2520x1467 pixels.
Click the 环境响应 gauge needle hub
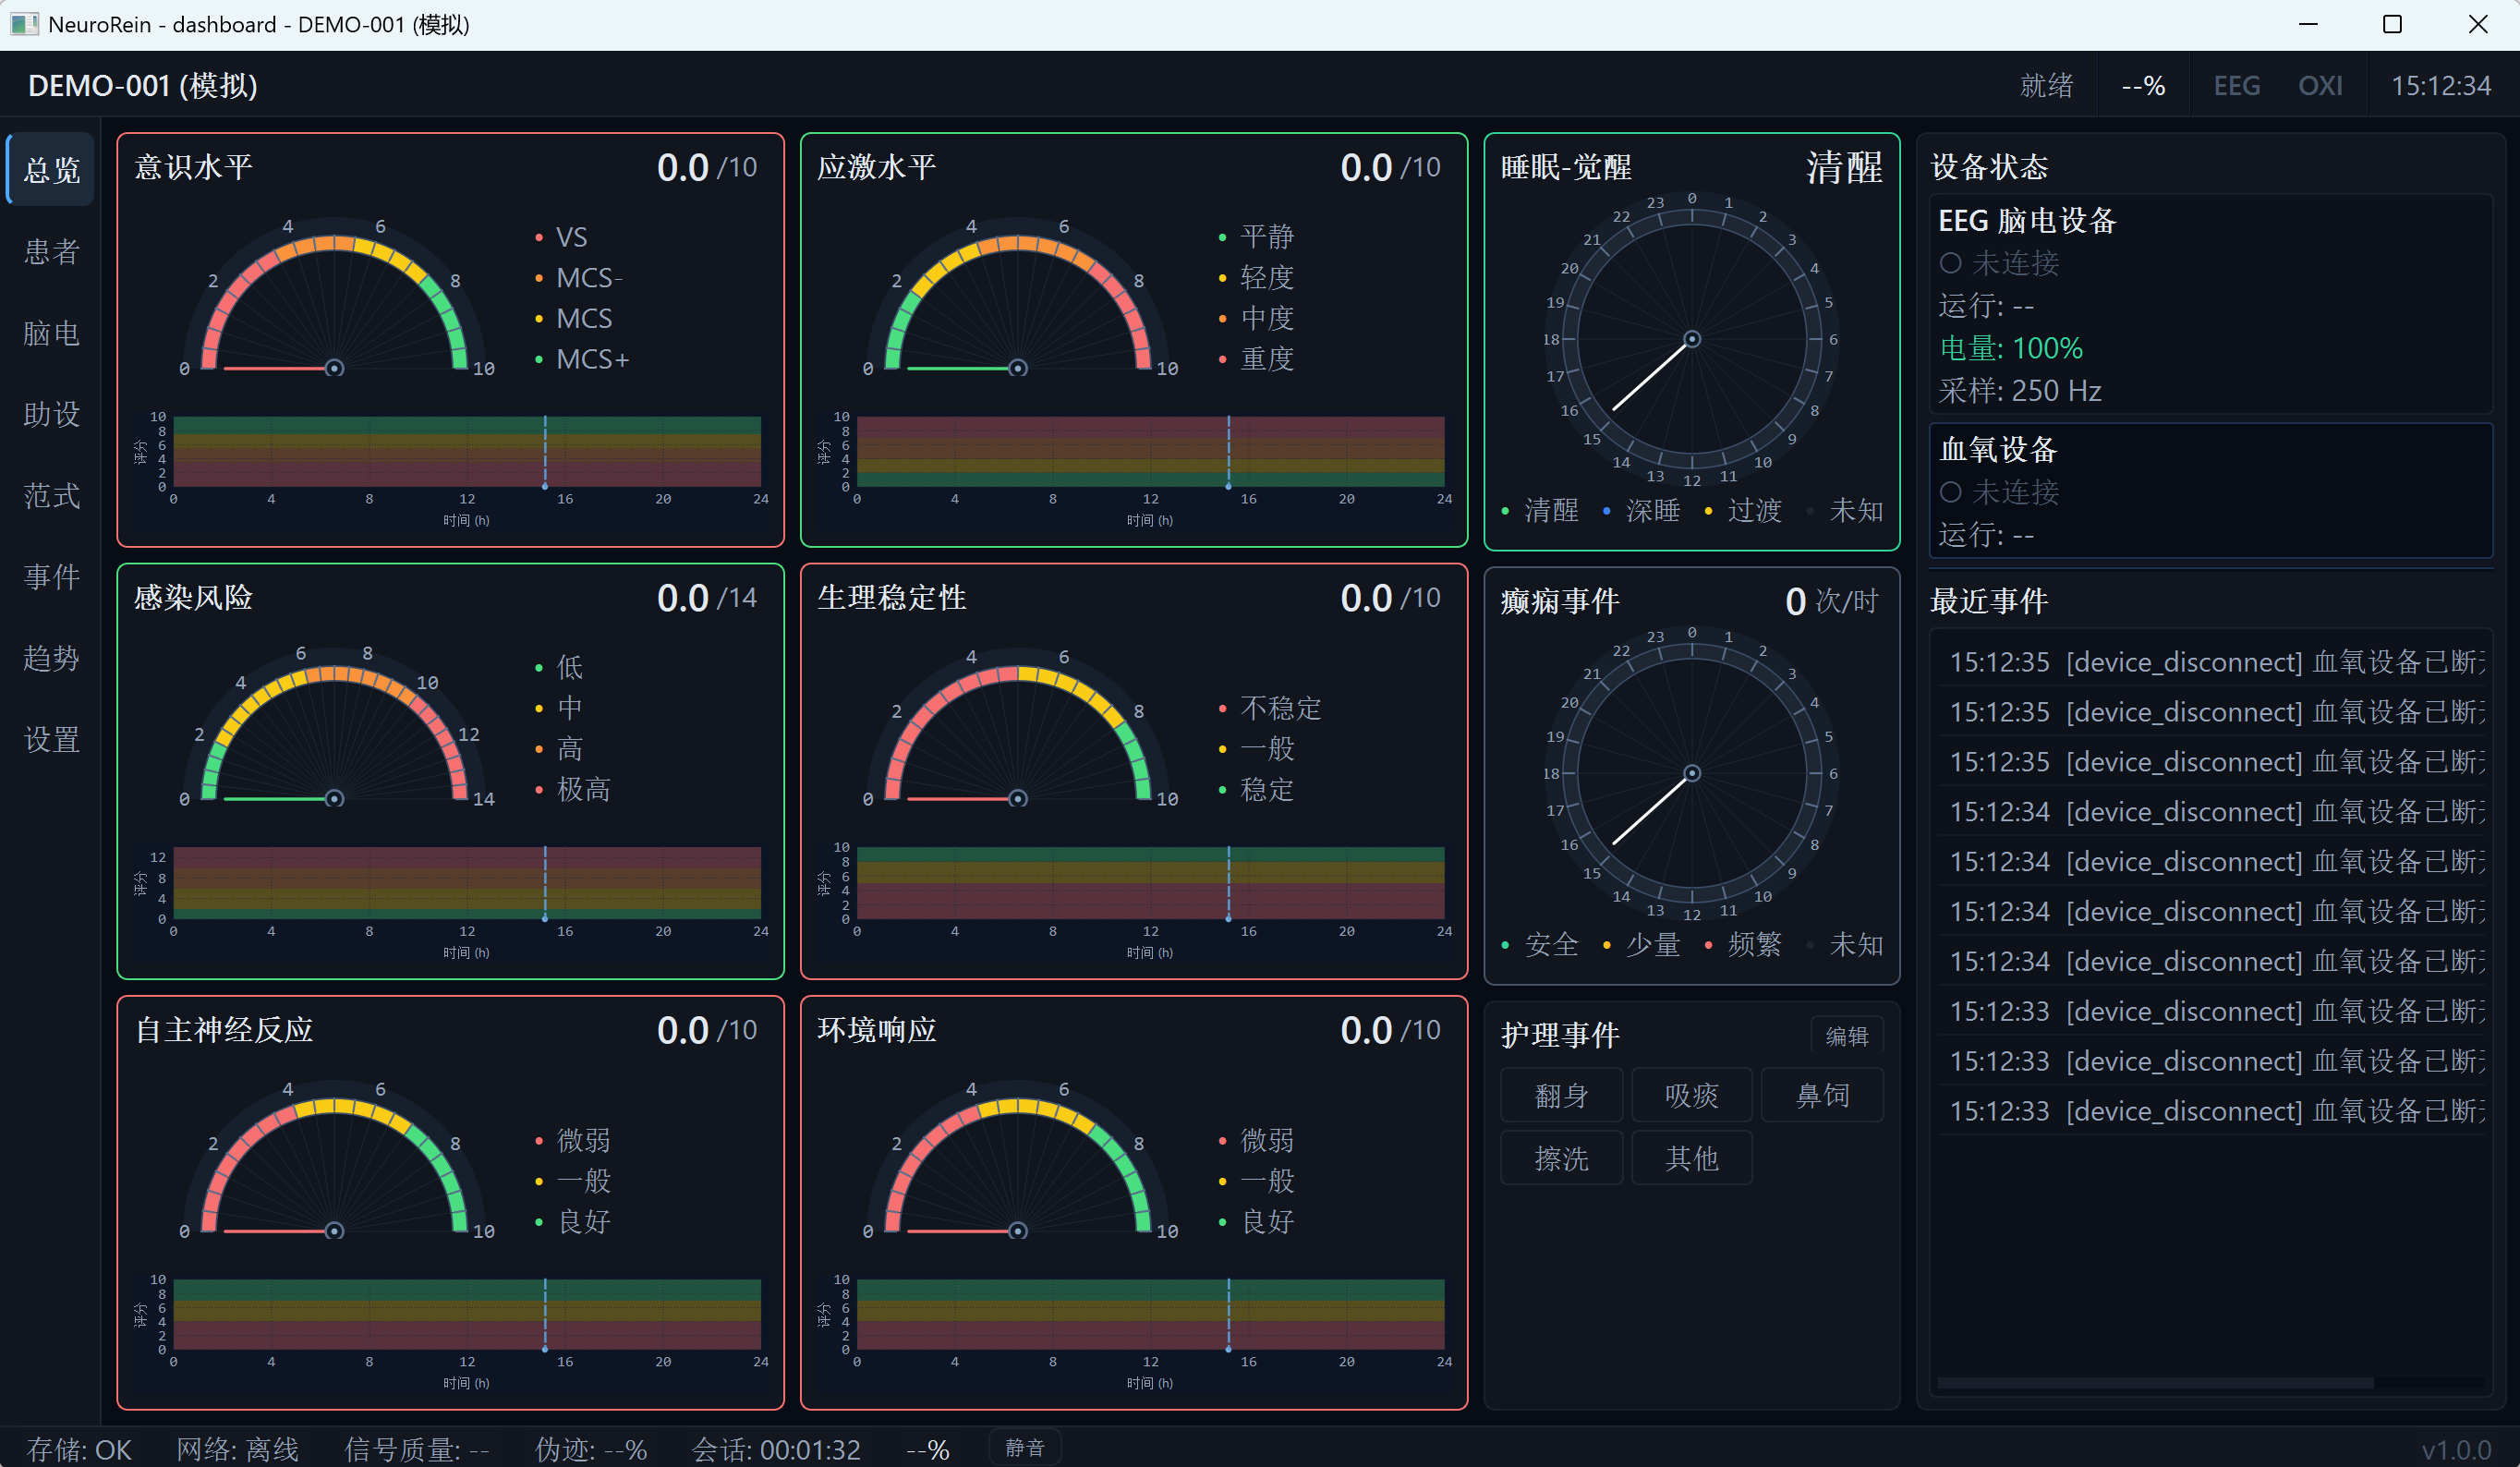point(1018,1230)
